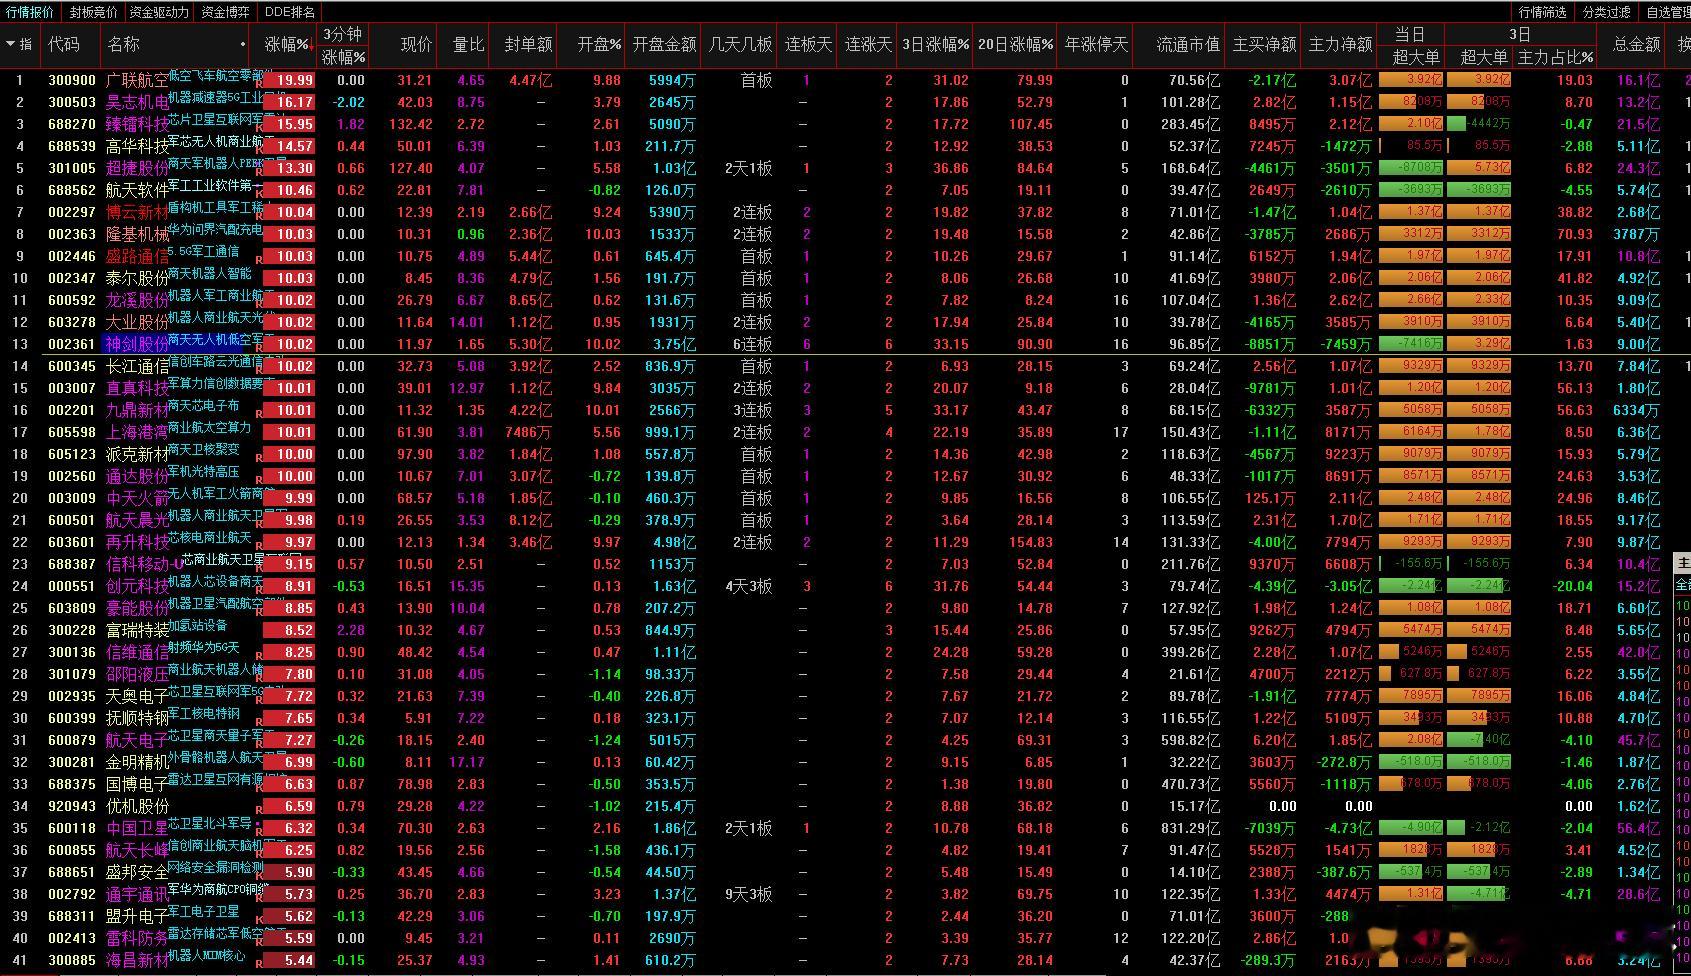The height and width of the screenshot is (976, 1691).
Task: Select the DDE排名 tab
Action: (290, 12)
